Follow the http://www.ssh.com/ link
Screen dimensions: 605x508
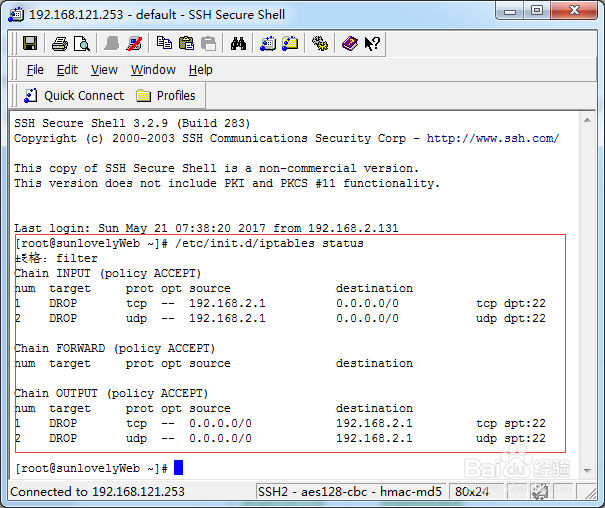click(493, 138)
